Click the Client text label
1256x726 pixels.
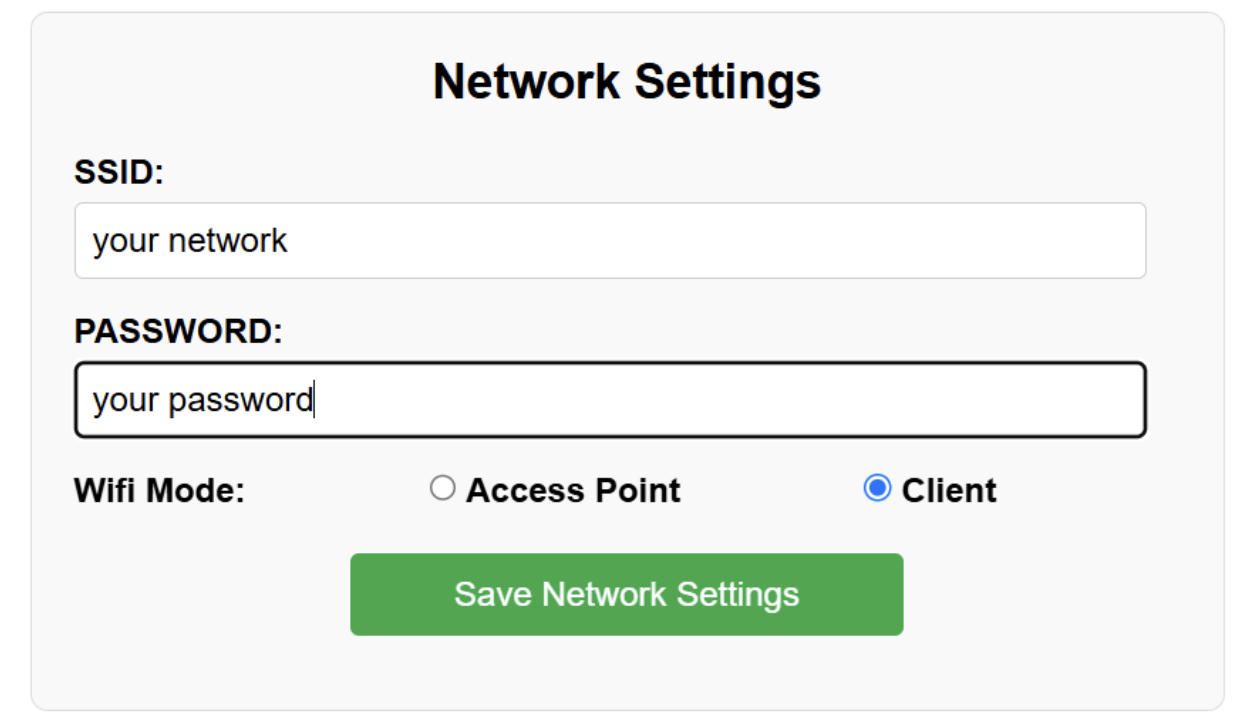click(949, 489)
